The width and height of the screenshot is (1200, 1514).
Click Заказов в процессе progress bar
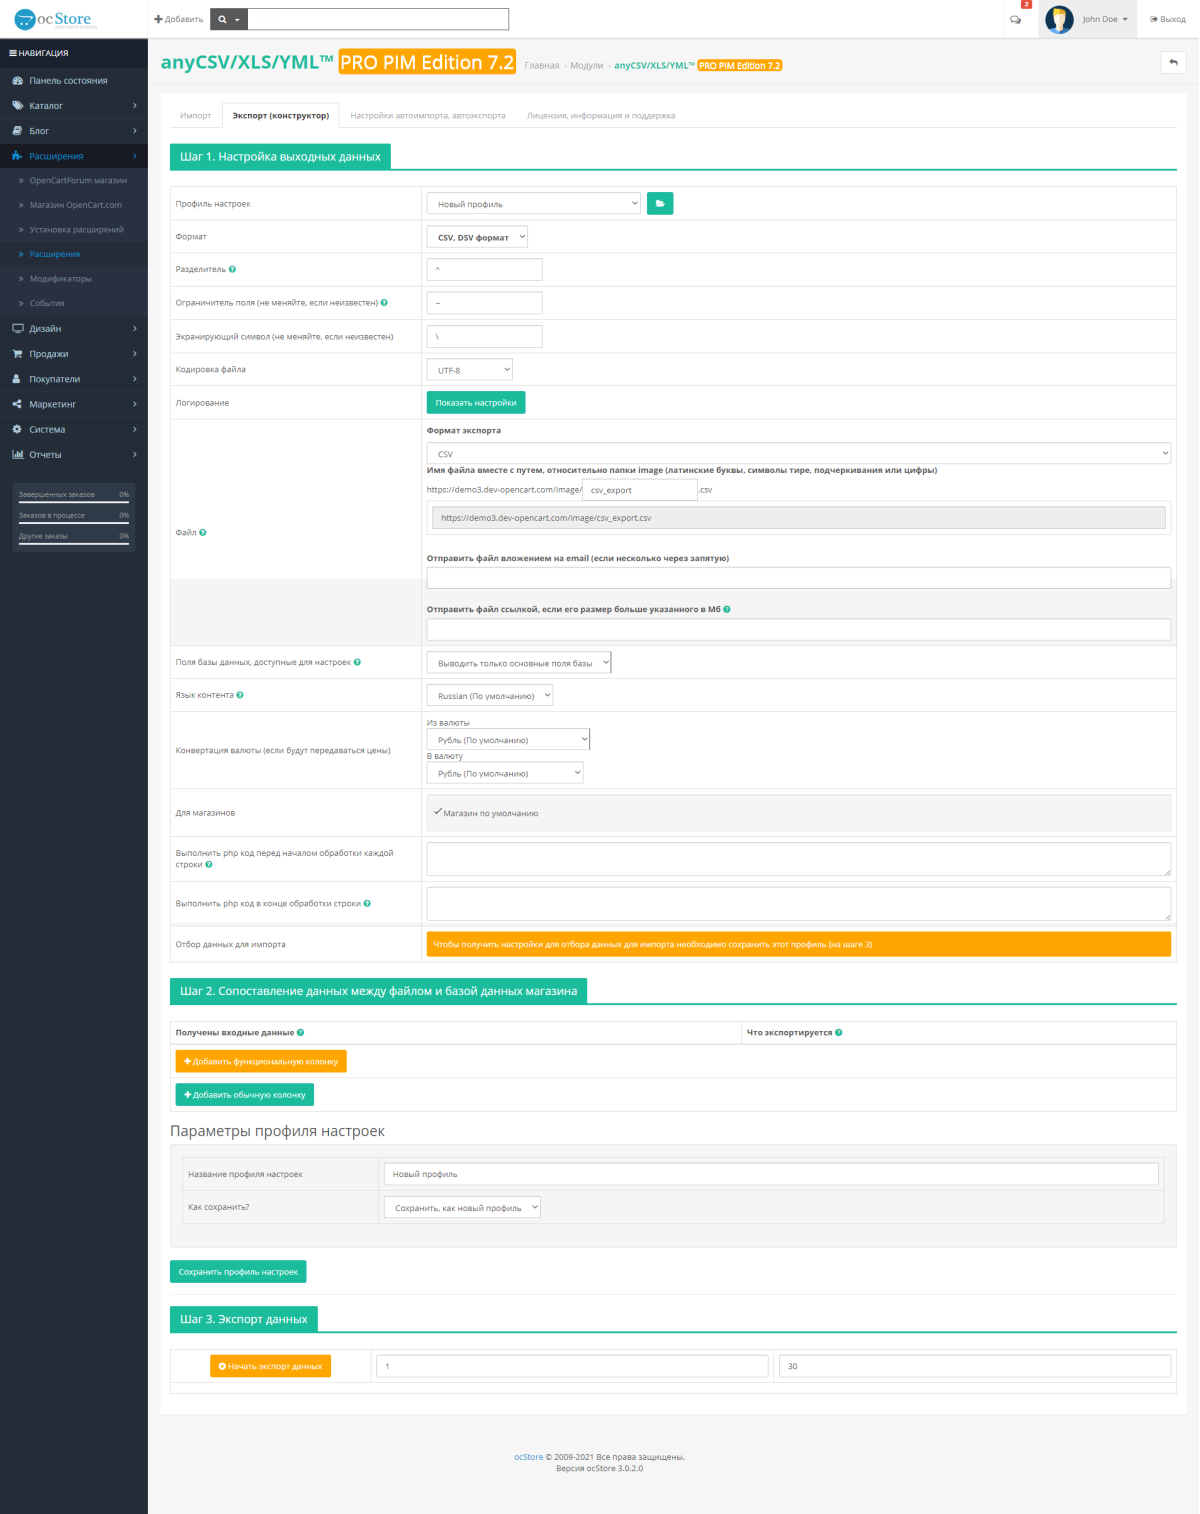pyautogui.click(x=74, y=523)
